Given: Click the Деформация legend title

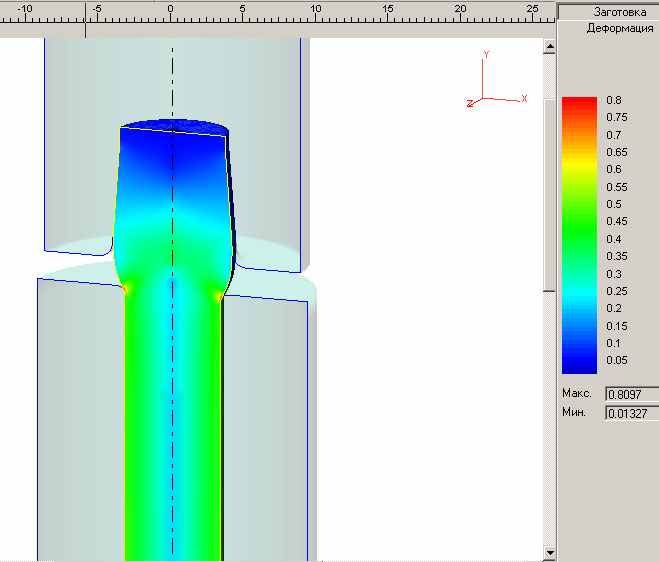Looking at the screenshot, I should (x=620, y=28).
